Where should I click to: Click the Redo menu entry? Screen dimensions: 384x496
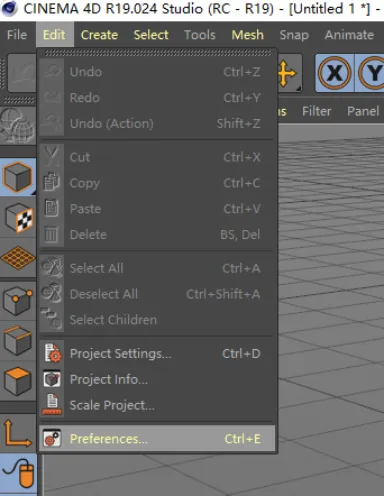157,98
